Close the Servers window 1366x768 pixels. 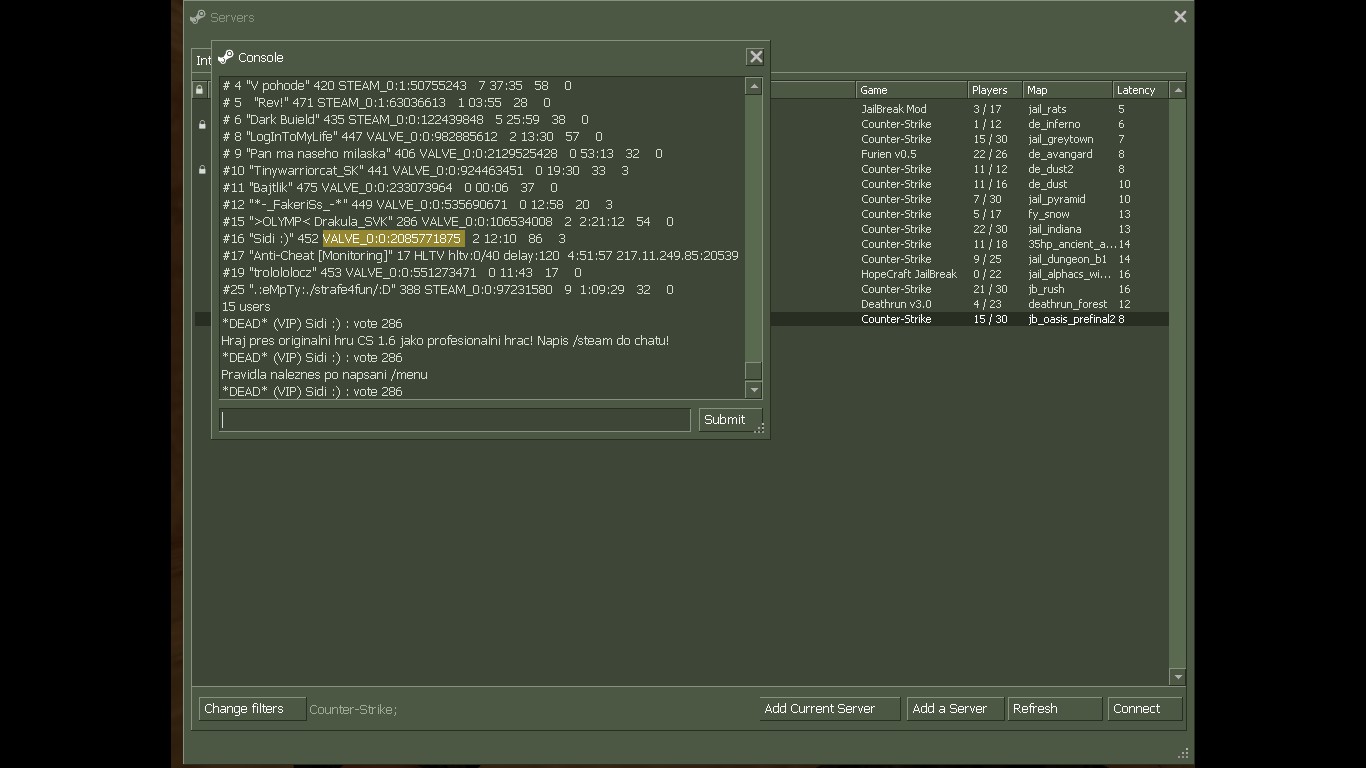tap(1180, 17)
